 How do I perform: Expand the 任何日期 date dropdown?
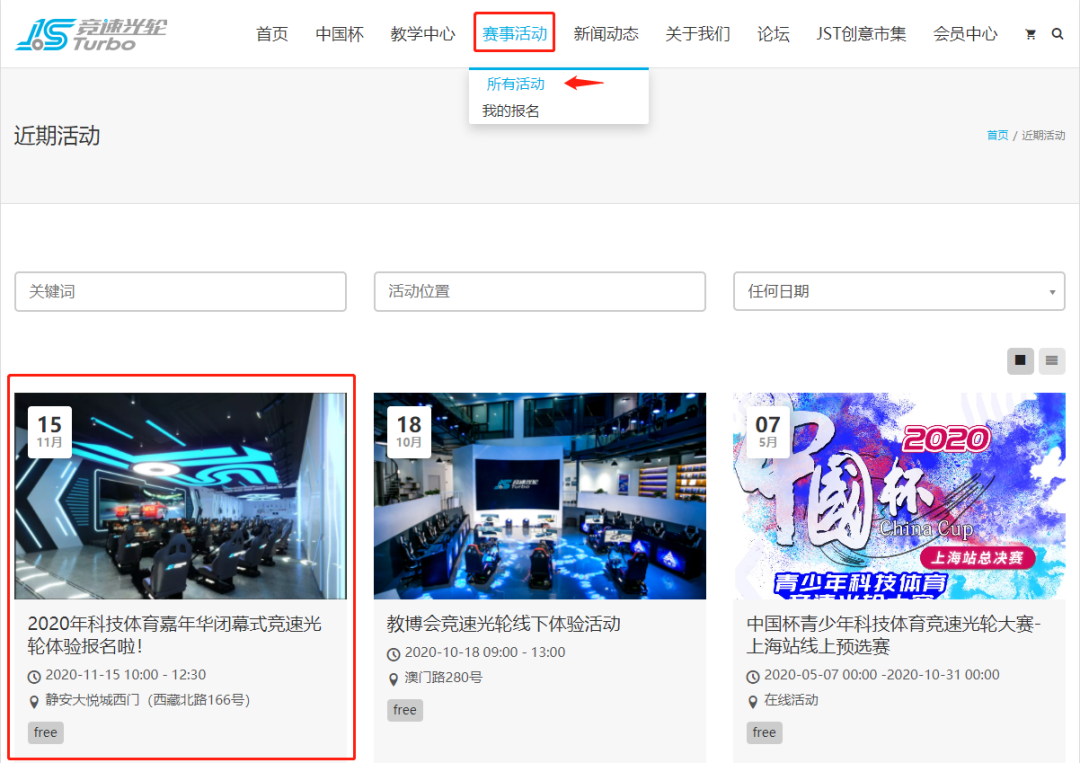tap(899, 291)
